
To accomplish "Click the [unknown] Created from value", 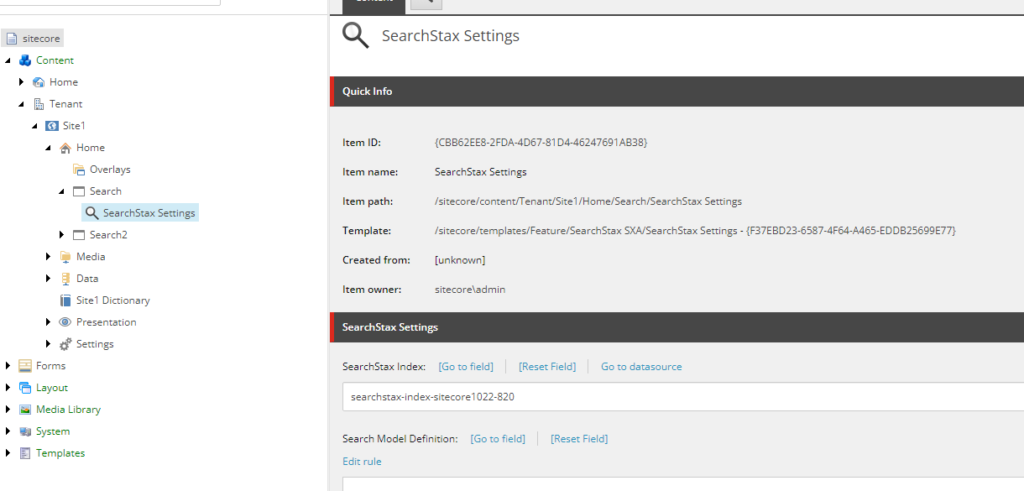I will pos(460,260).
